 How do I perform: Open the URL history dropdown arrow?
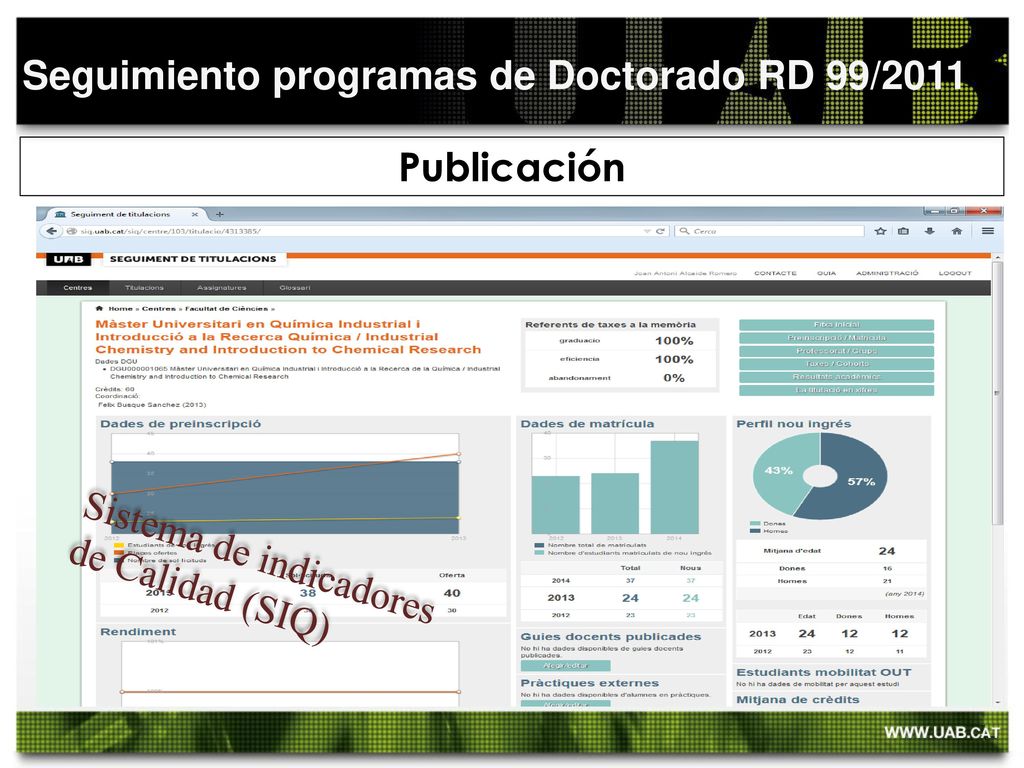(x=647, y=231)
